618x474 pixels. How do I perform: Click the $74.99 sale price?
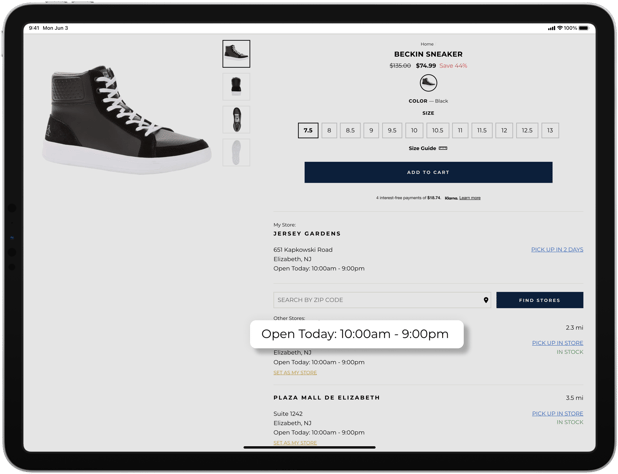pyautogui.click(x=426, y=65)
